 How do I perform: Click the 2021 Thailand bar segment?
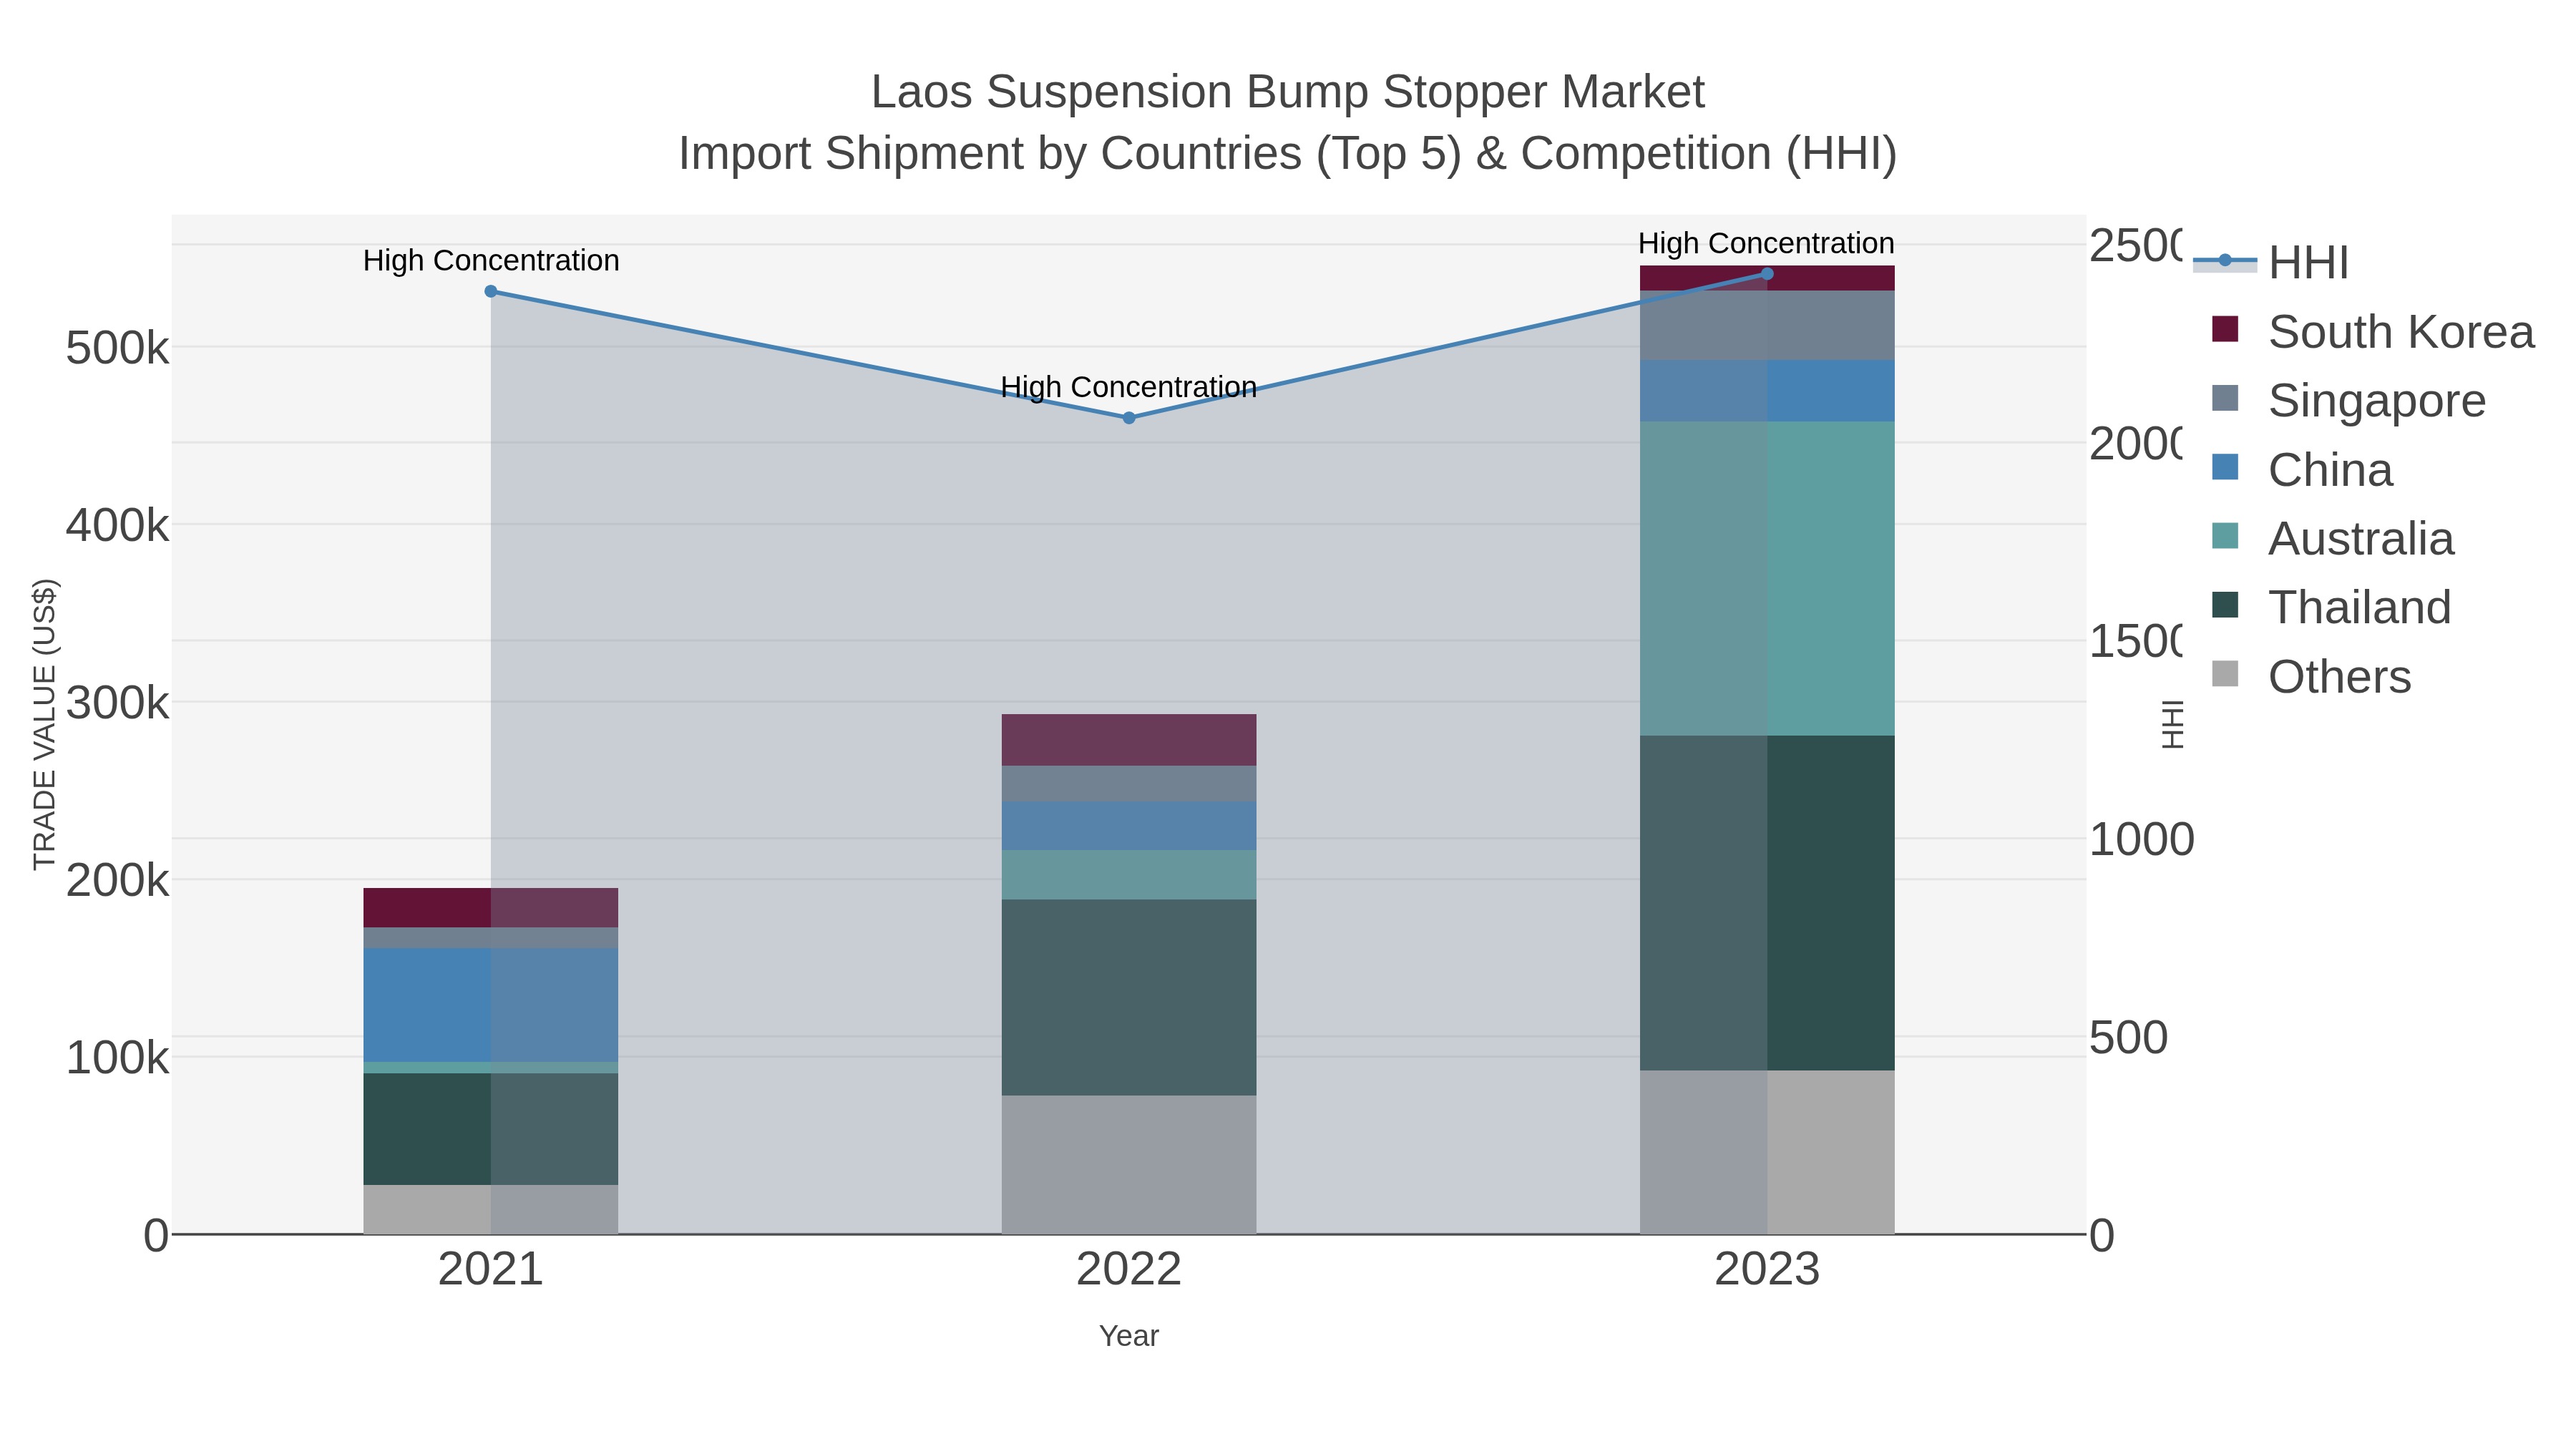coord(490,1129)
